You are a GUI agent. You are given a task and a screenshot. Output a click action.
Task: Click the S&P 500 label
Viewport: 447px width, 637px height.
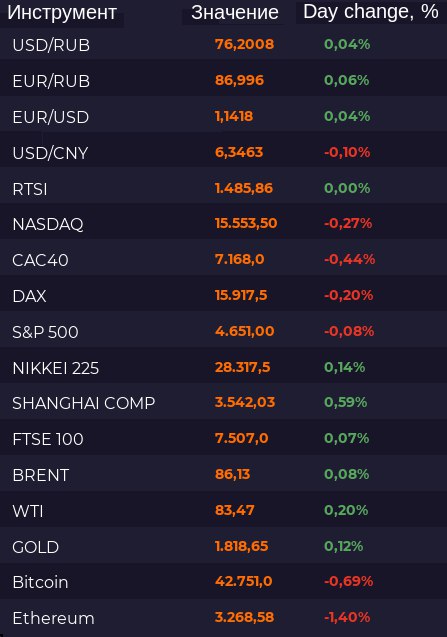(45, 332)
